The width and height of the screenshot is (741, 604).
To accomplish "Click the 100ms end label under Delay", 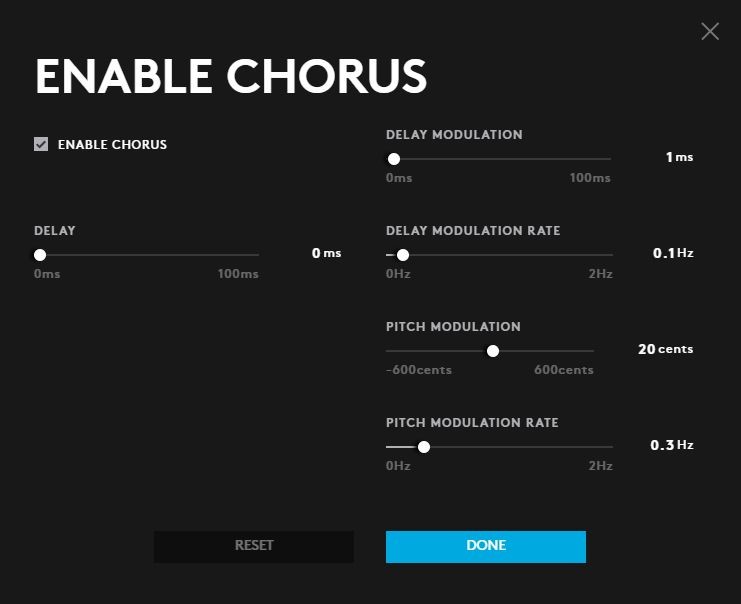I will (238, 275).
